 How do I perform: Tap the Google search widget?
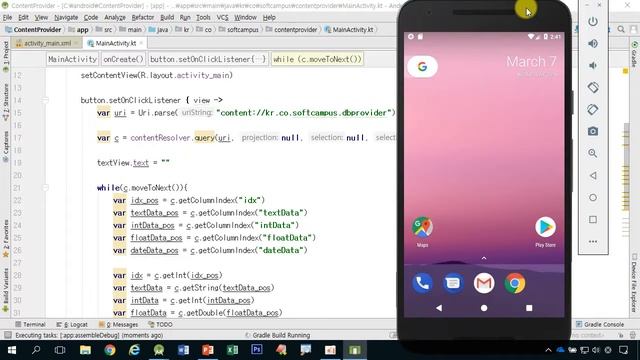tap(422, 66)
